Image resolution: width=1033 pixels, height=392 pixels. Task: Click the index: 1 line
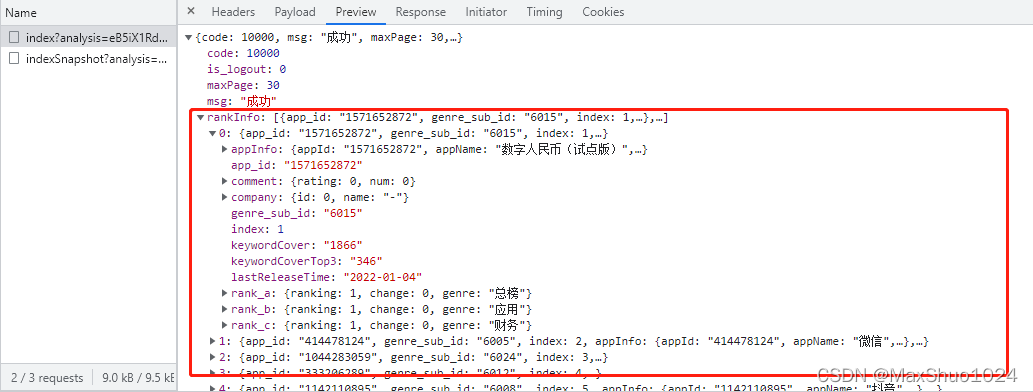(257, 229)
